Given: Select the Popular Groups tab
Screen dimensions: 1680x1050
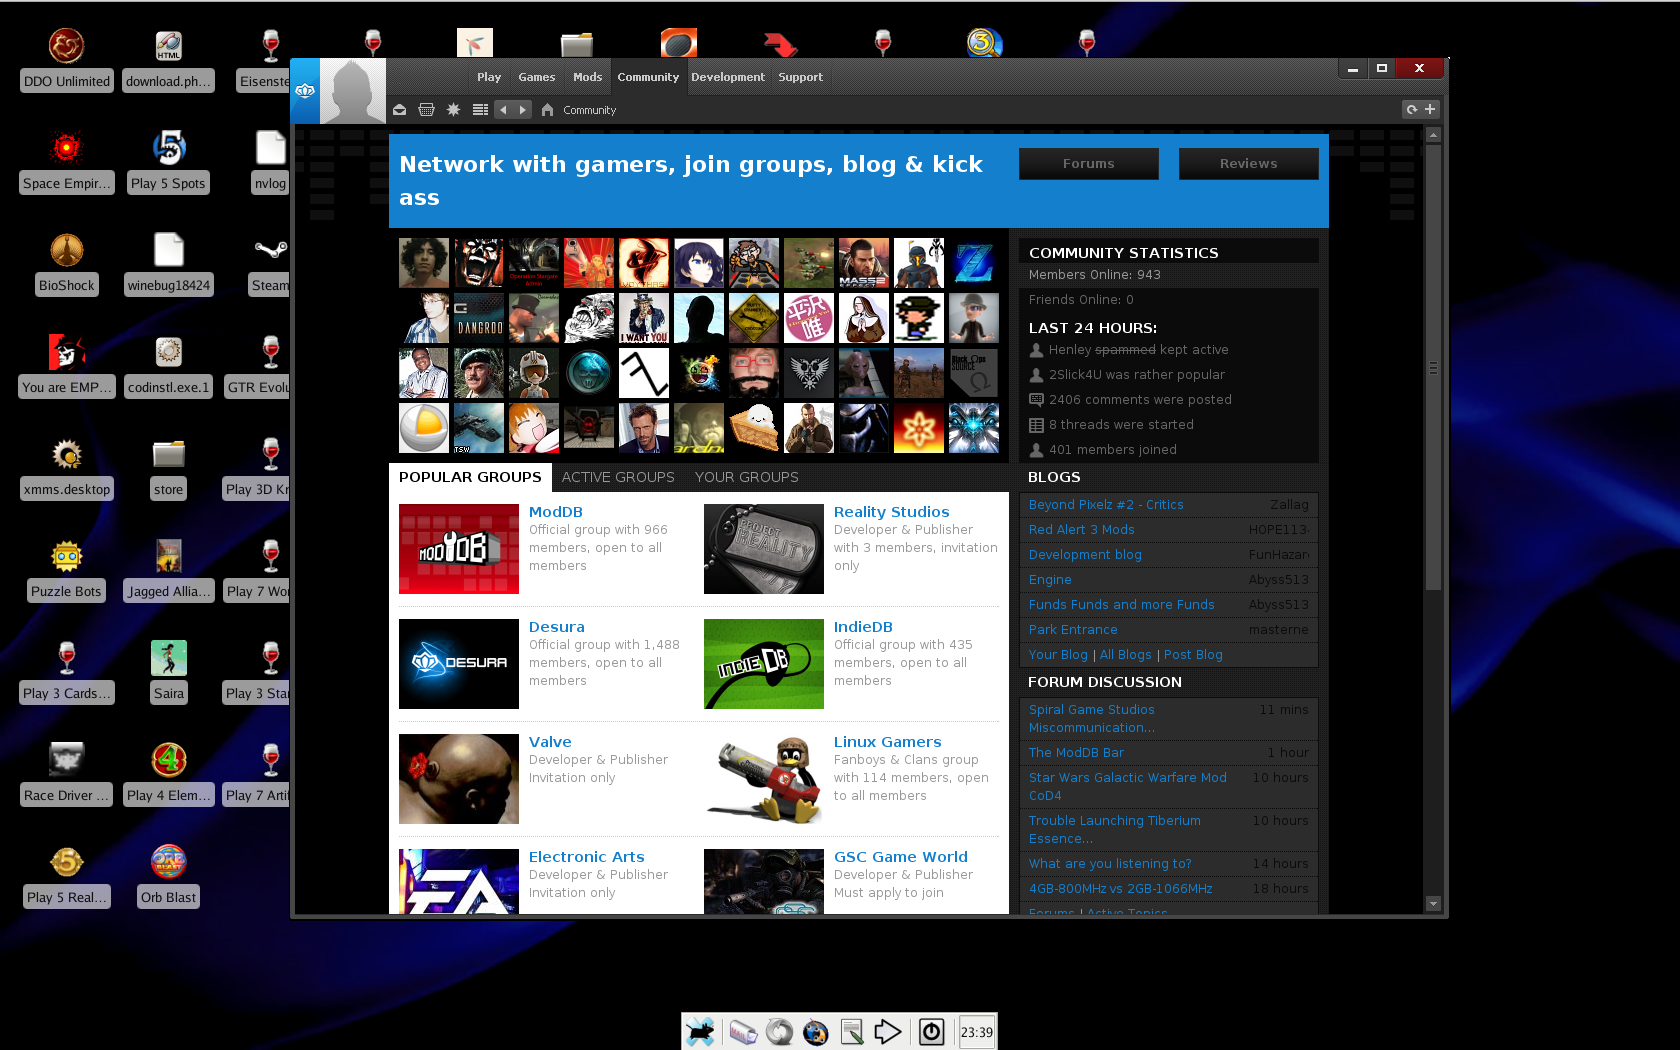Looking at the screenshot, I should coord(470,477).
